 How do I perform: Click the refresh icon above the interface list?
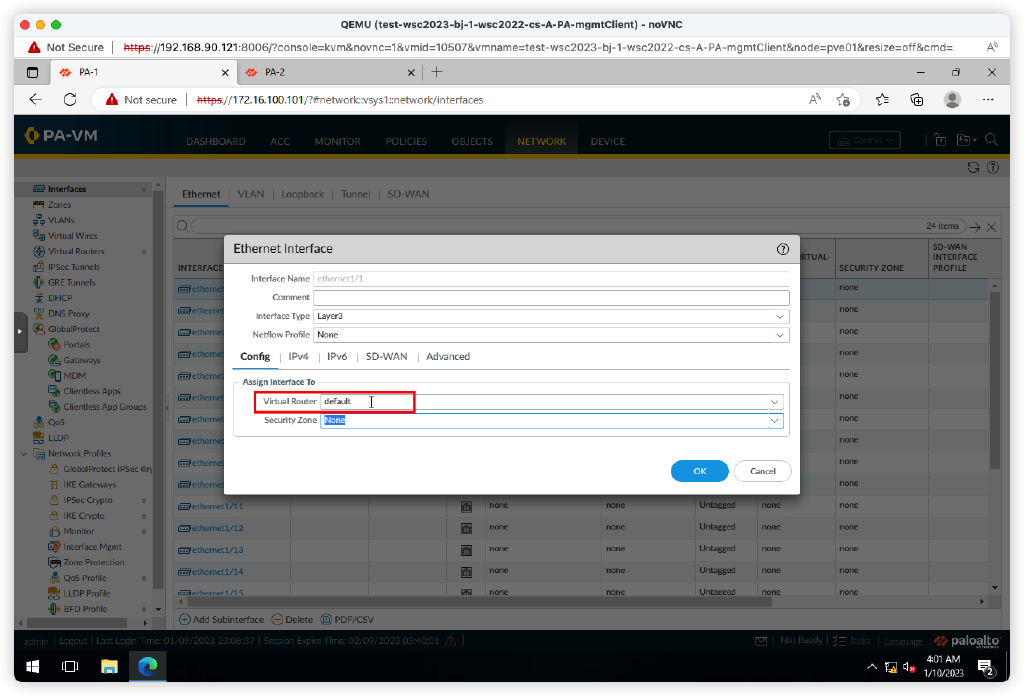point(973,169)
